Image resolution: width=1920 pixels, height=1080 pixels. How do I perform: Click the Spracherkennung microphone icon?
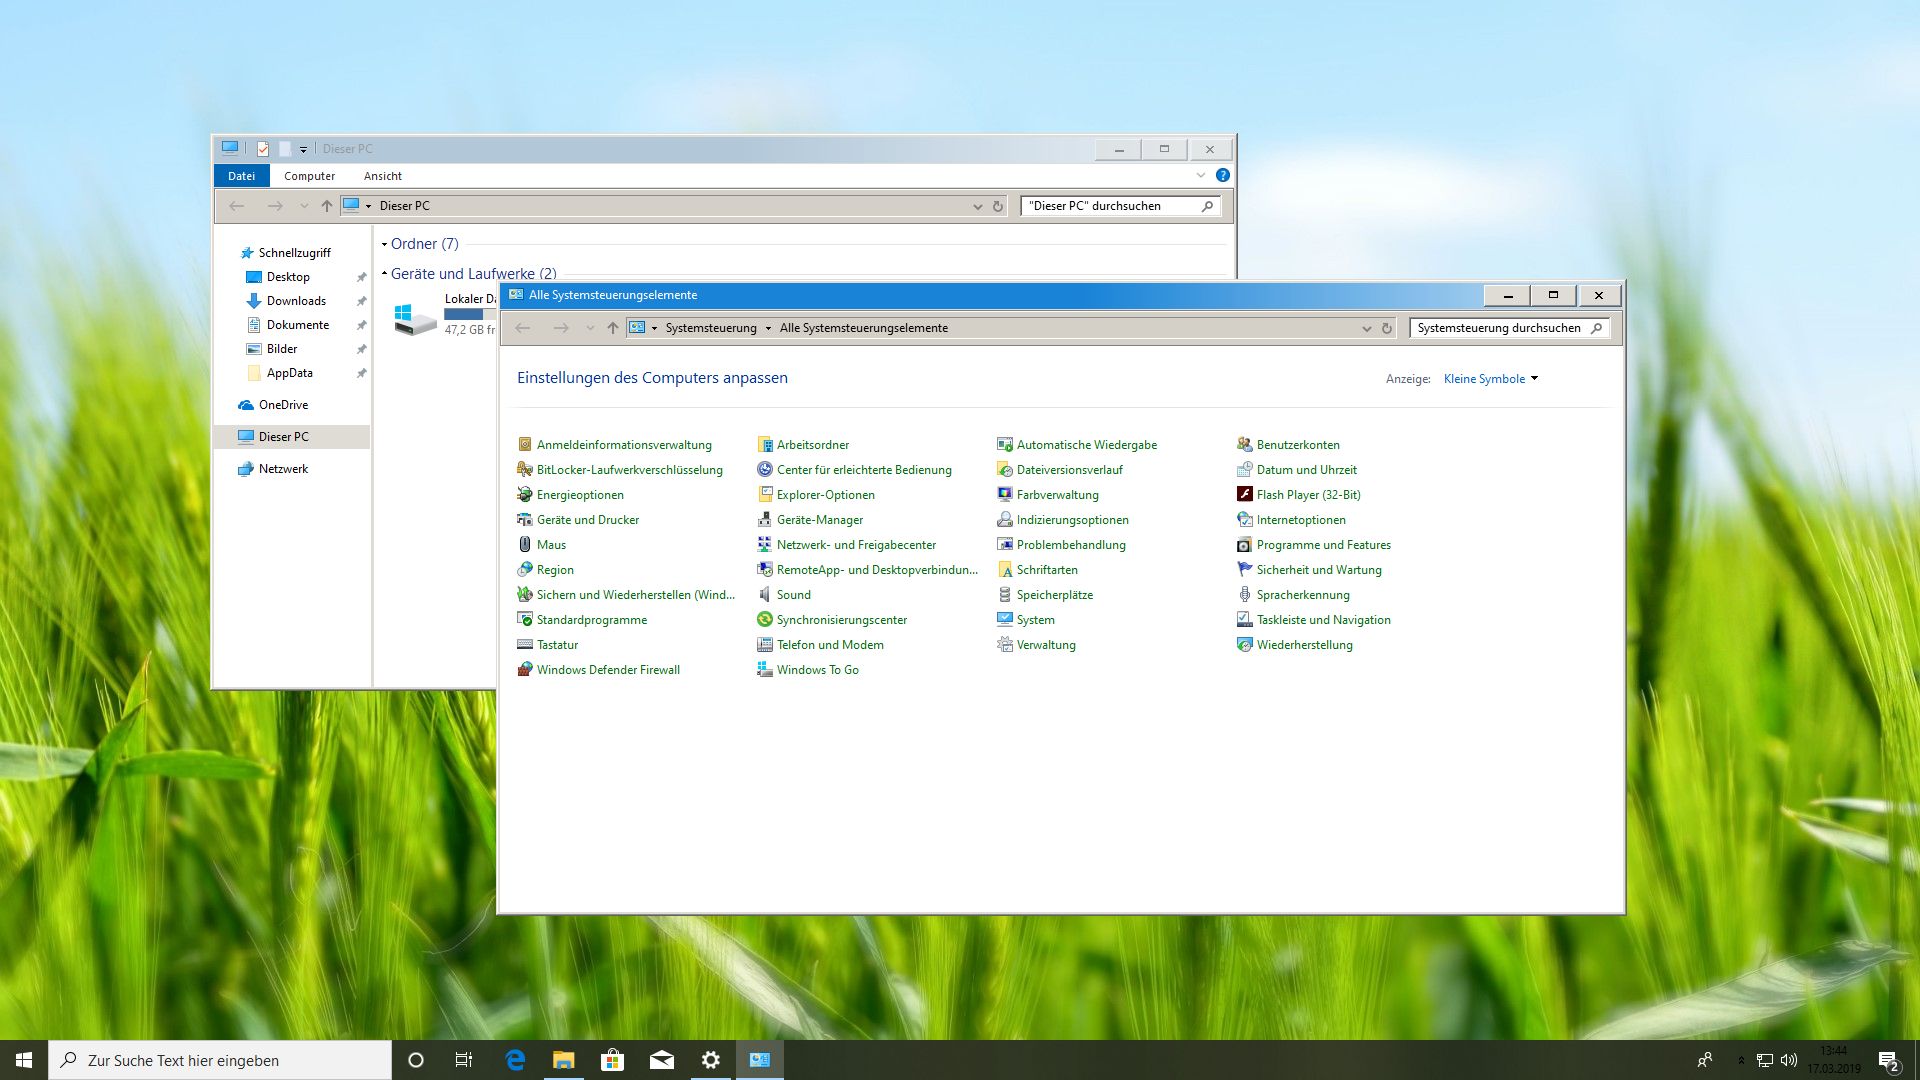(1244, 595)
